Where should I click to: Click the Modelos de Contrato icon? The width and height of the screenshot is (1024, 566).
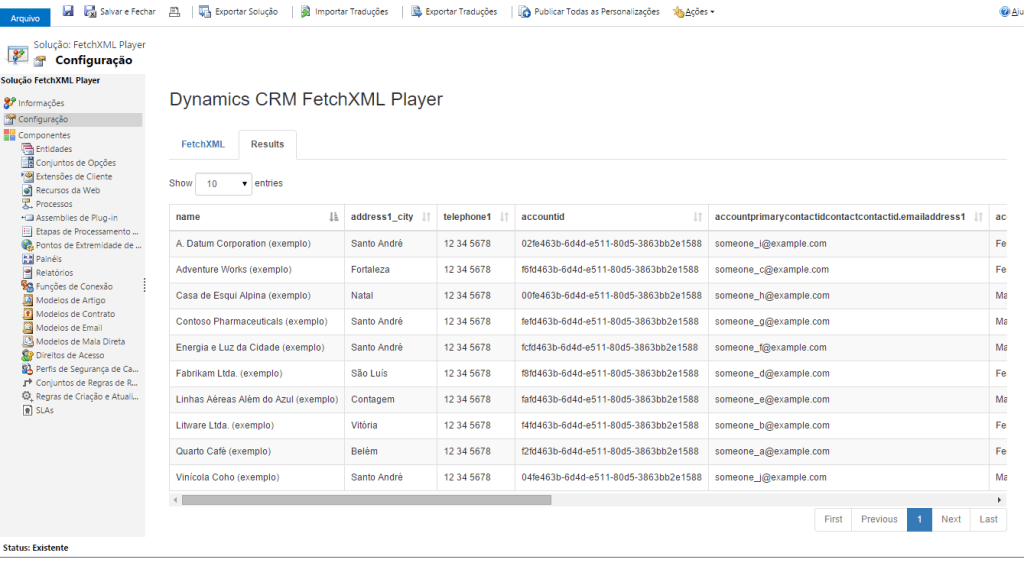(27, 313)
